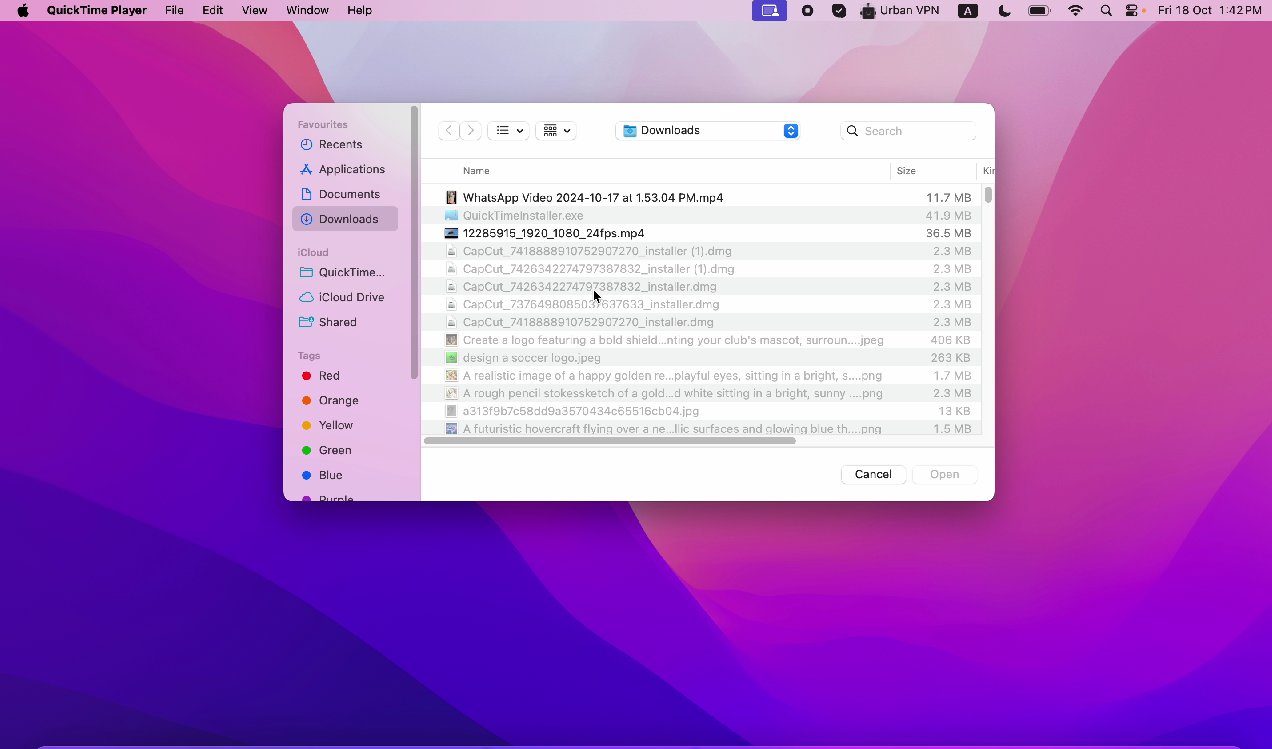Click the Urban VPN menu bar item
The image size is (1272, 749).
900,10
